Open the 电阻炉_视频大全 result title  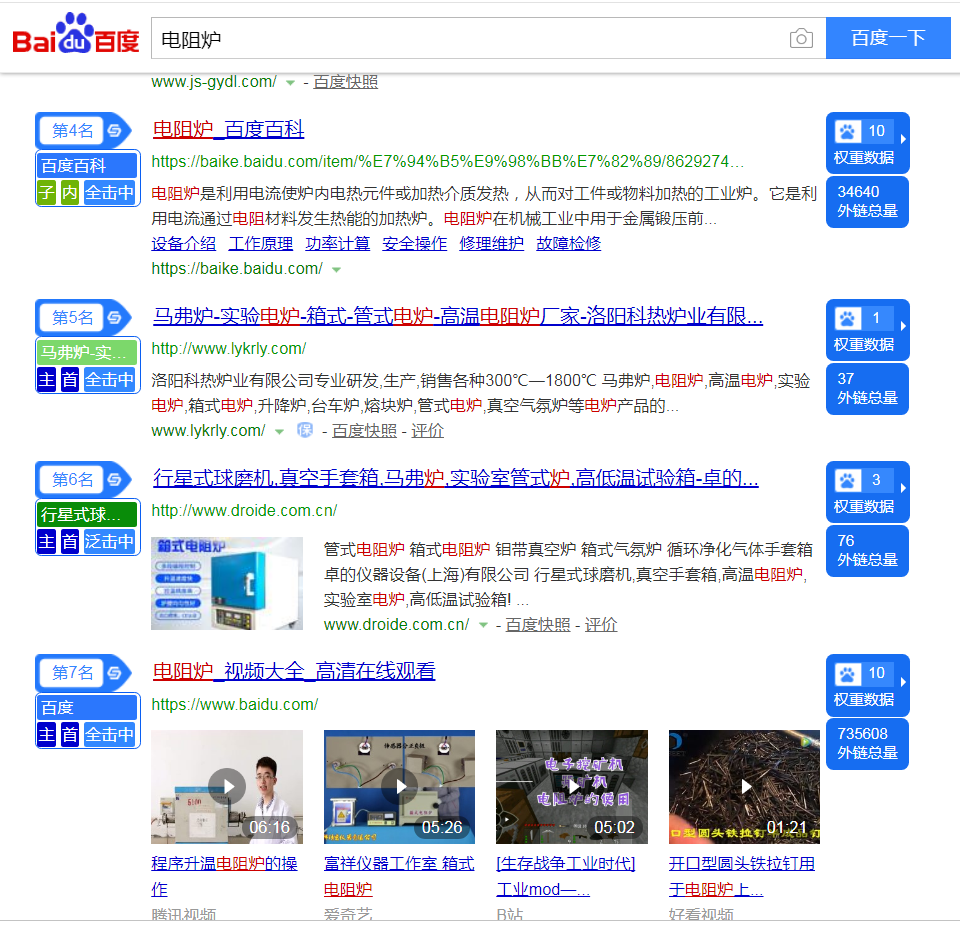click(x=294, y=671)
